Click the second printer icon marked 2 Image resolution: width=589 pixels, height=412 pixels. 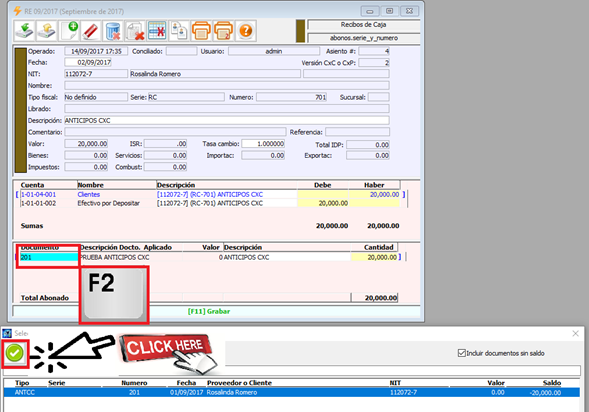click(224, 31)
